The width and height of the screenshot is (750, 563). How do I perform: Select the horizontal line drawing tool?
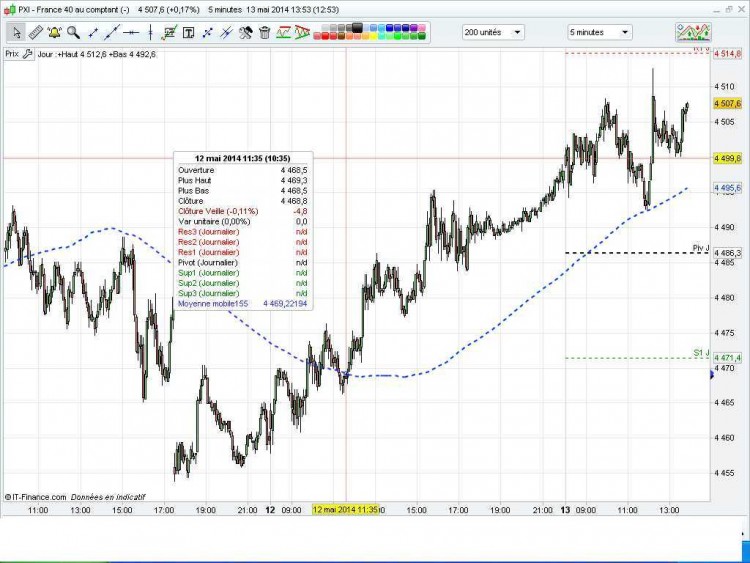pos(131,33)
